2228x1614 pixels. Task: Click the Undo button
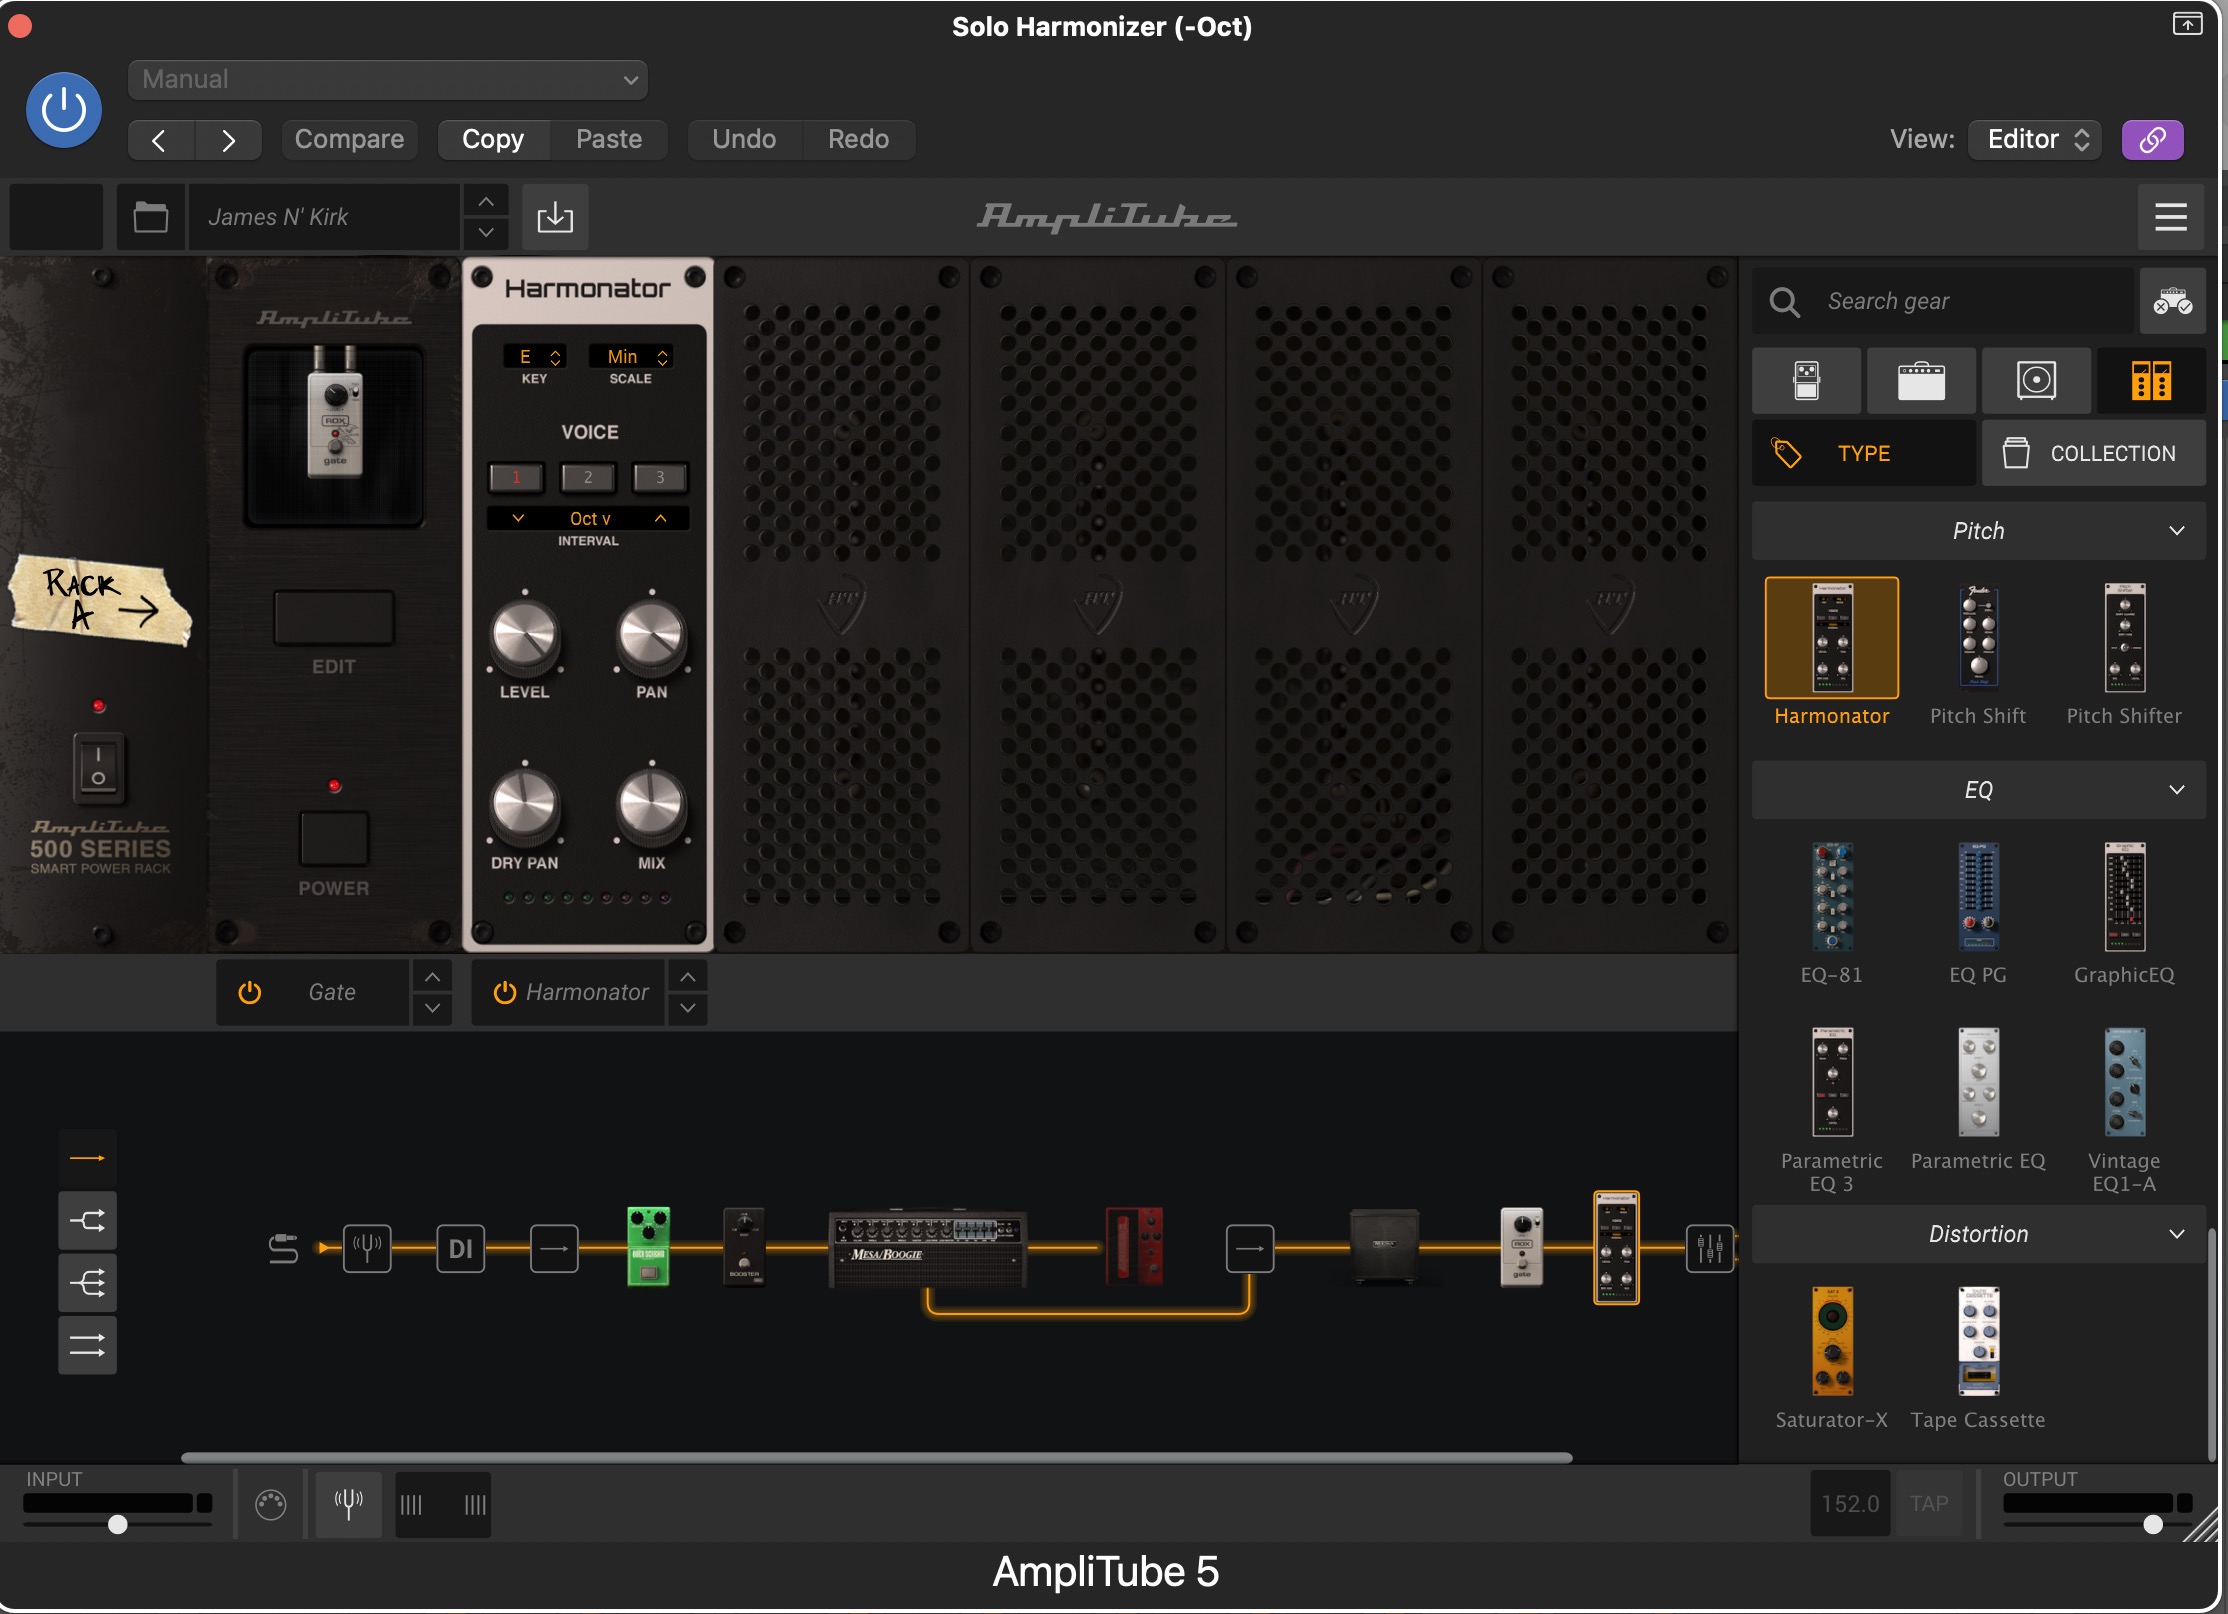click(744, 139)
